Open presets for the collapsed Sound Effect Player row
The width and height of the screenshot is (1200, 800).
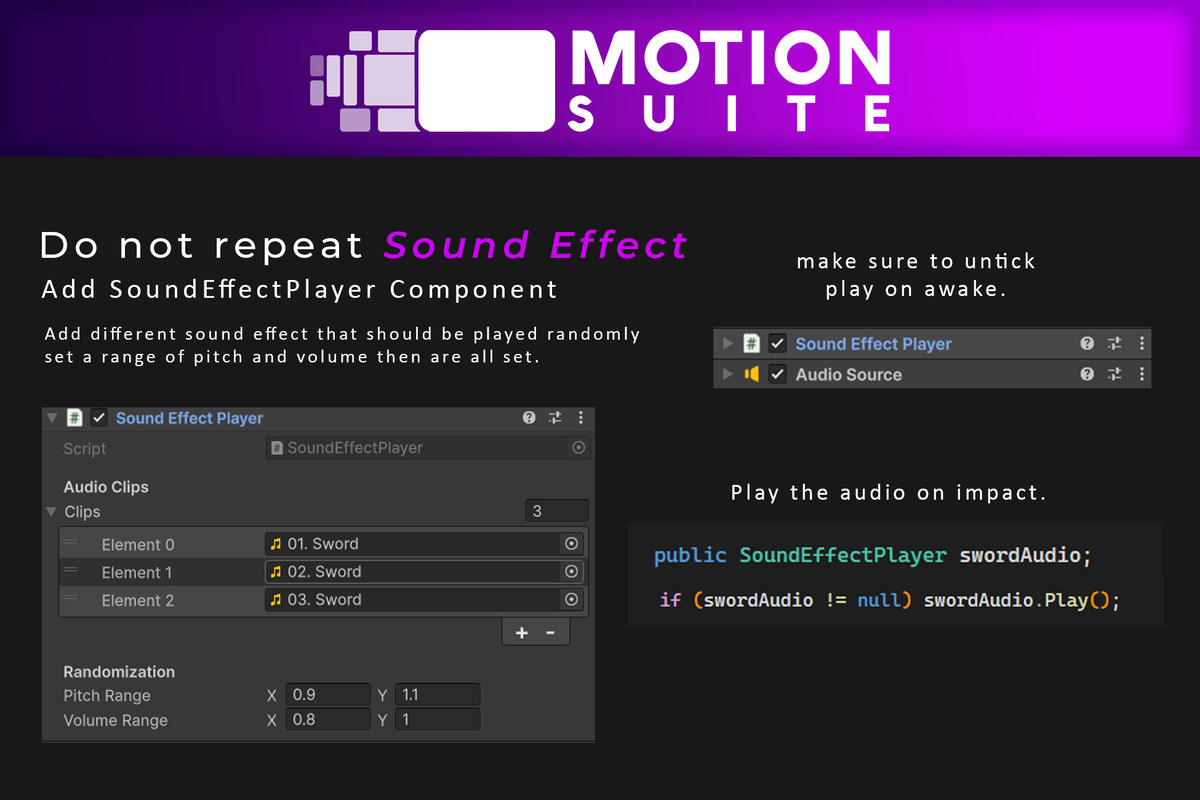point(1115,344)
